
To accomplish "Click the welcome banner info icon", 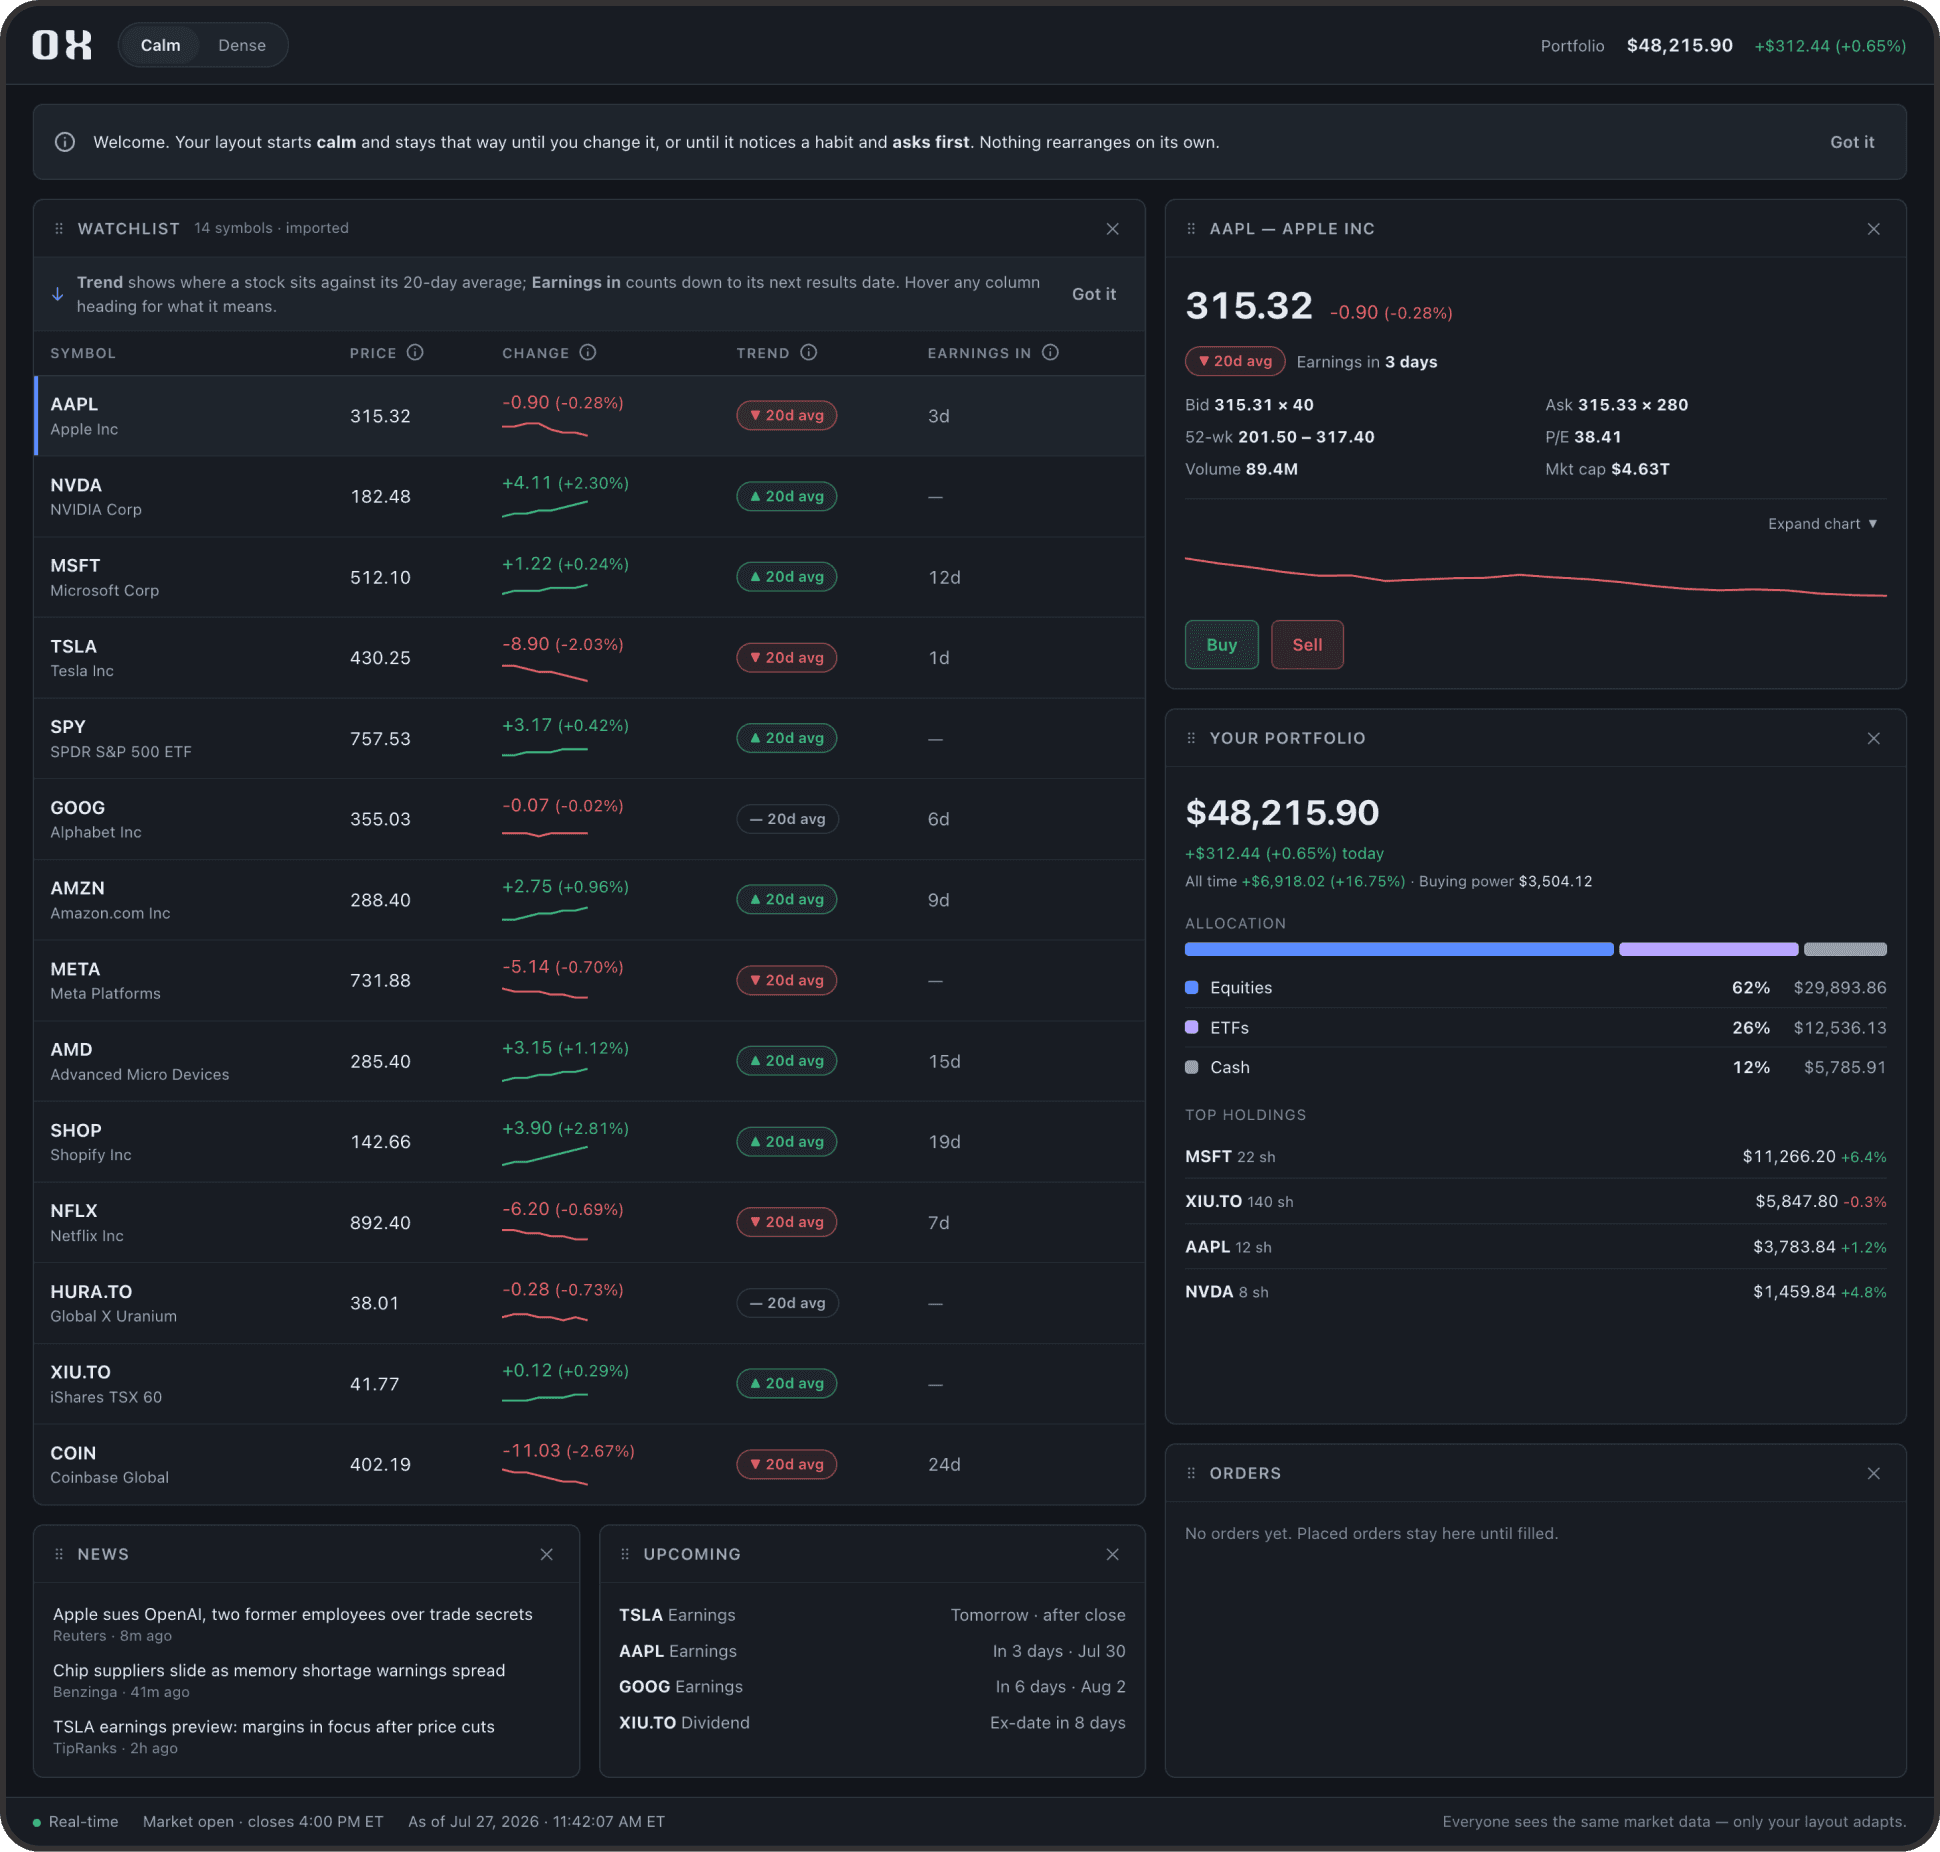I will (65, 142).
